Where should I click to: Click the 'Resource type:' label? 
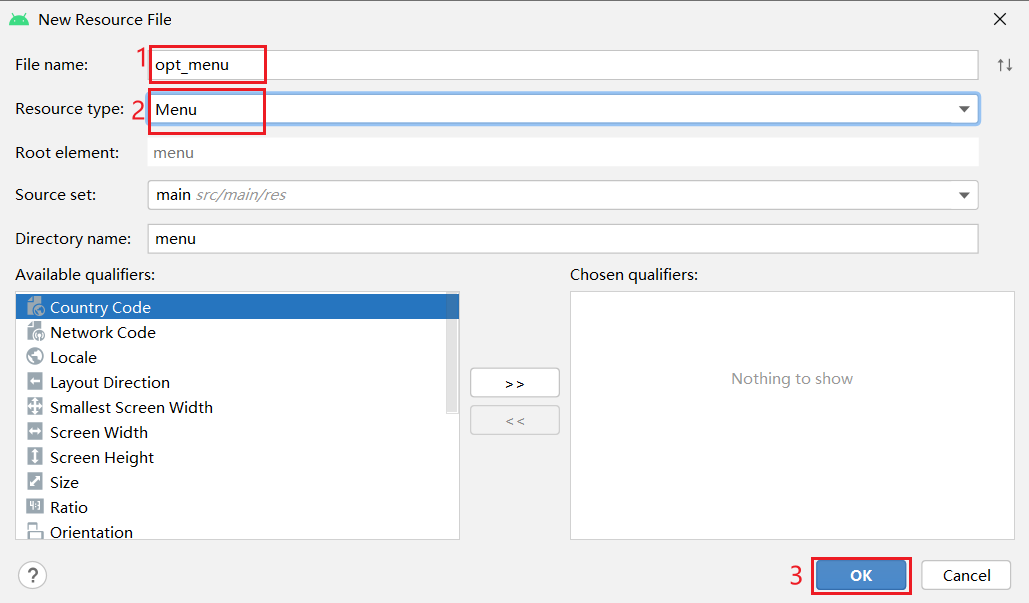pyautogui.click(x=70, y=109)
